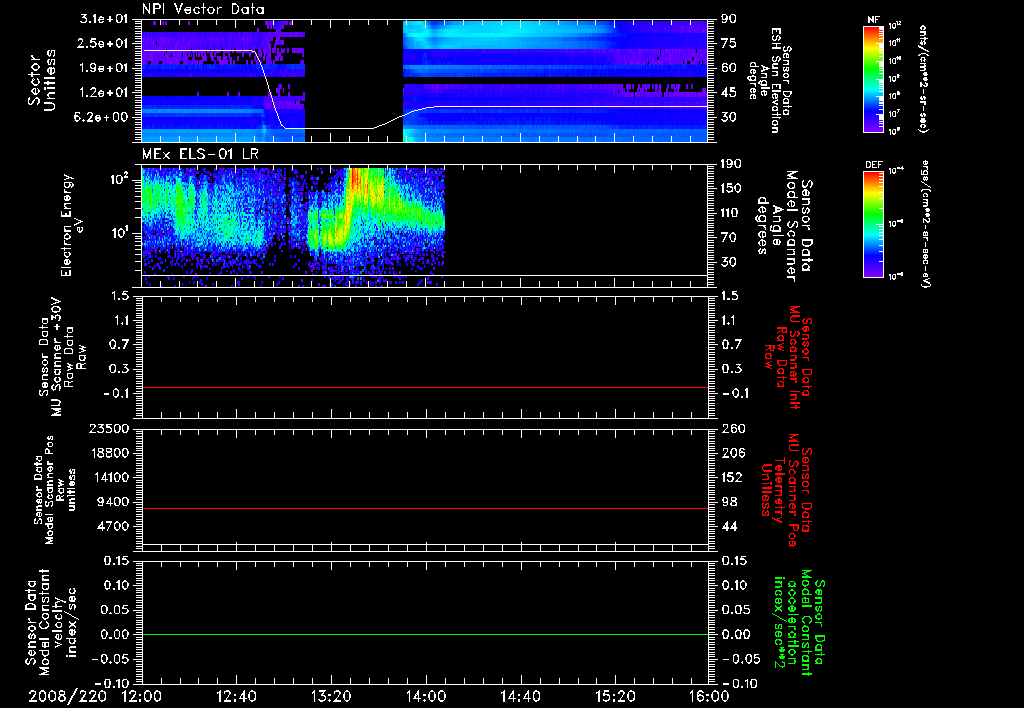1024x708 pixels.
Task: Click the 16:00 time axis label
Action: point(709,696)
